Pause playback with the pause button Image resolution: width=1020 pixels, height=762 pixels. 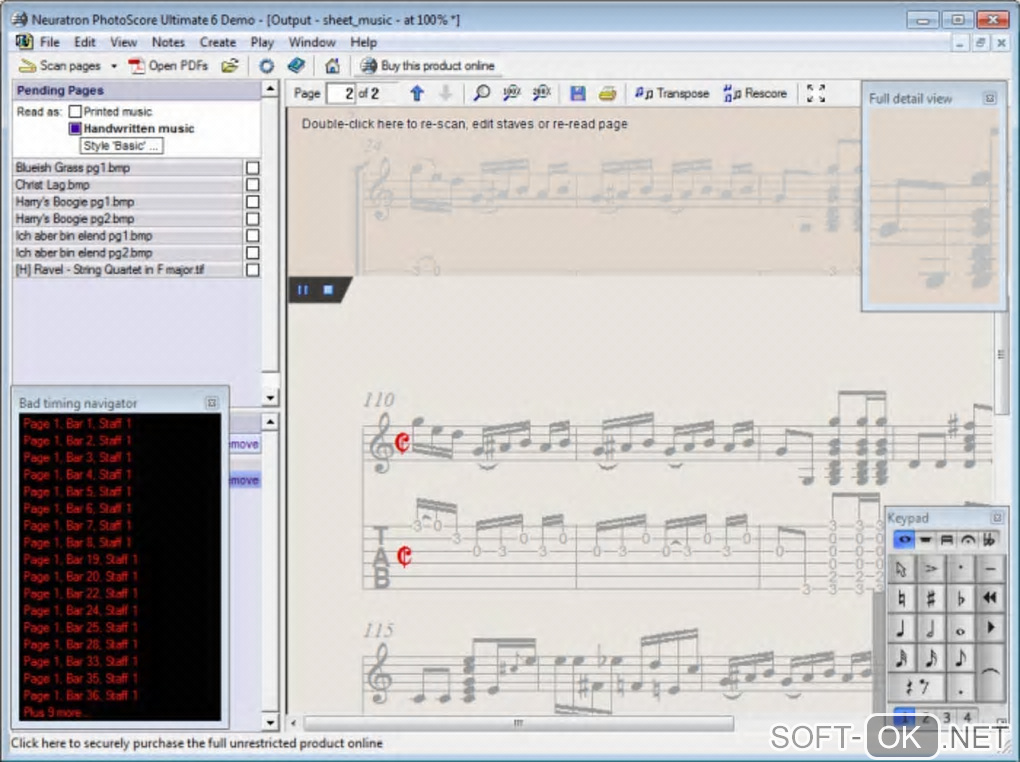click(303, 290)
